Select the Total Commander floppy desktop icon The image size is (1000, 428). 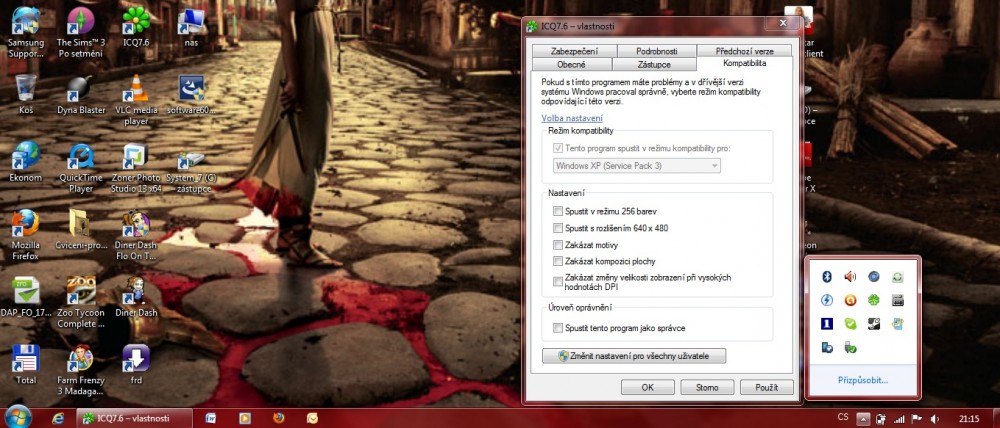click(25, 364)
